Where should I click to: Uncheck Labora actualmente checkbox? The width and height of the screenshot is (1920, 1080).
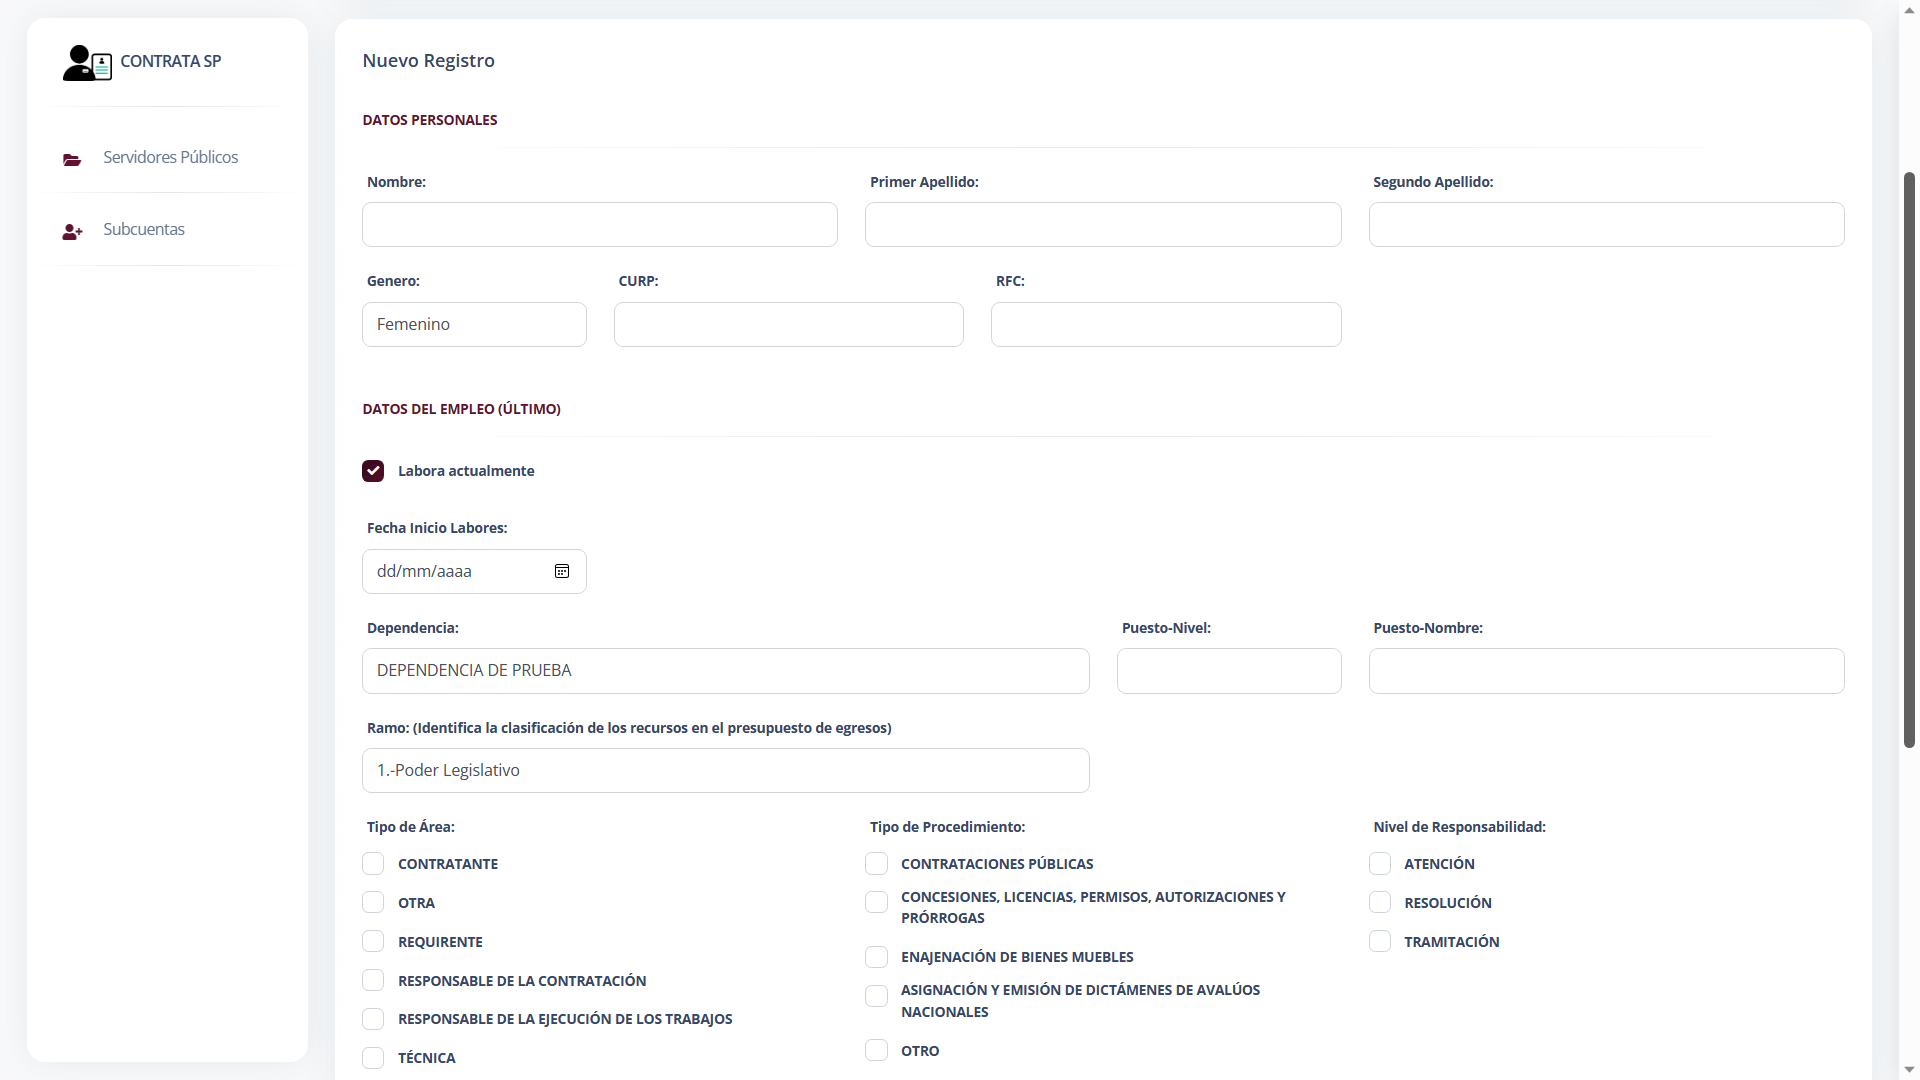373,471
